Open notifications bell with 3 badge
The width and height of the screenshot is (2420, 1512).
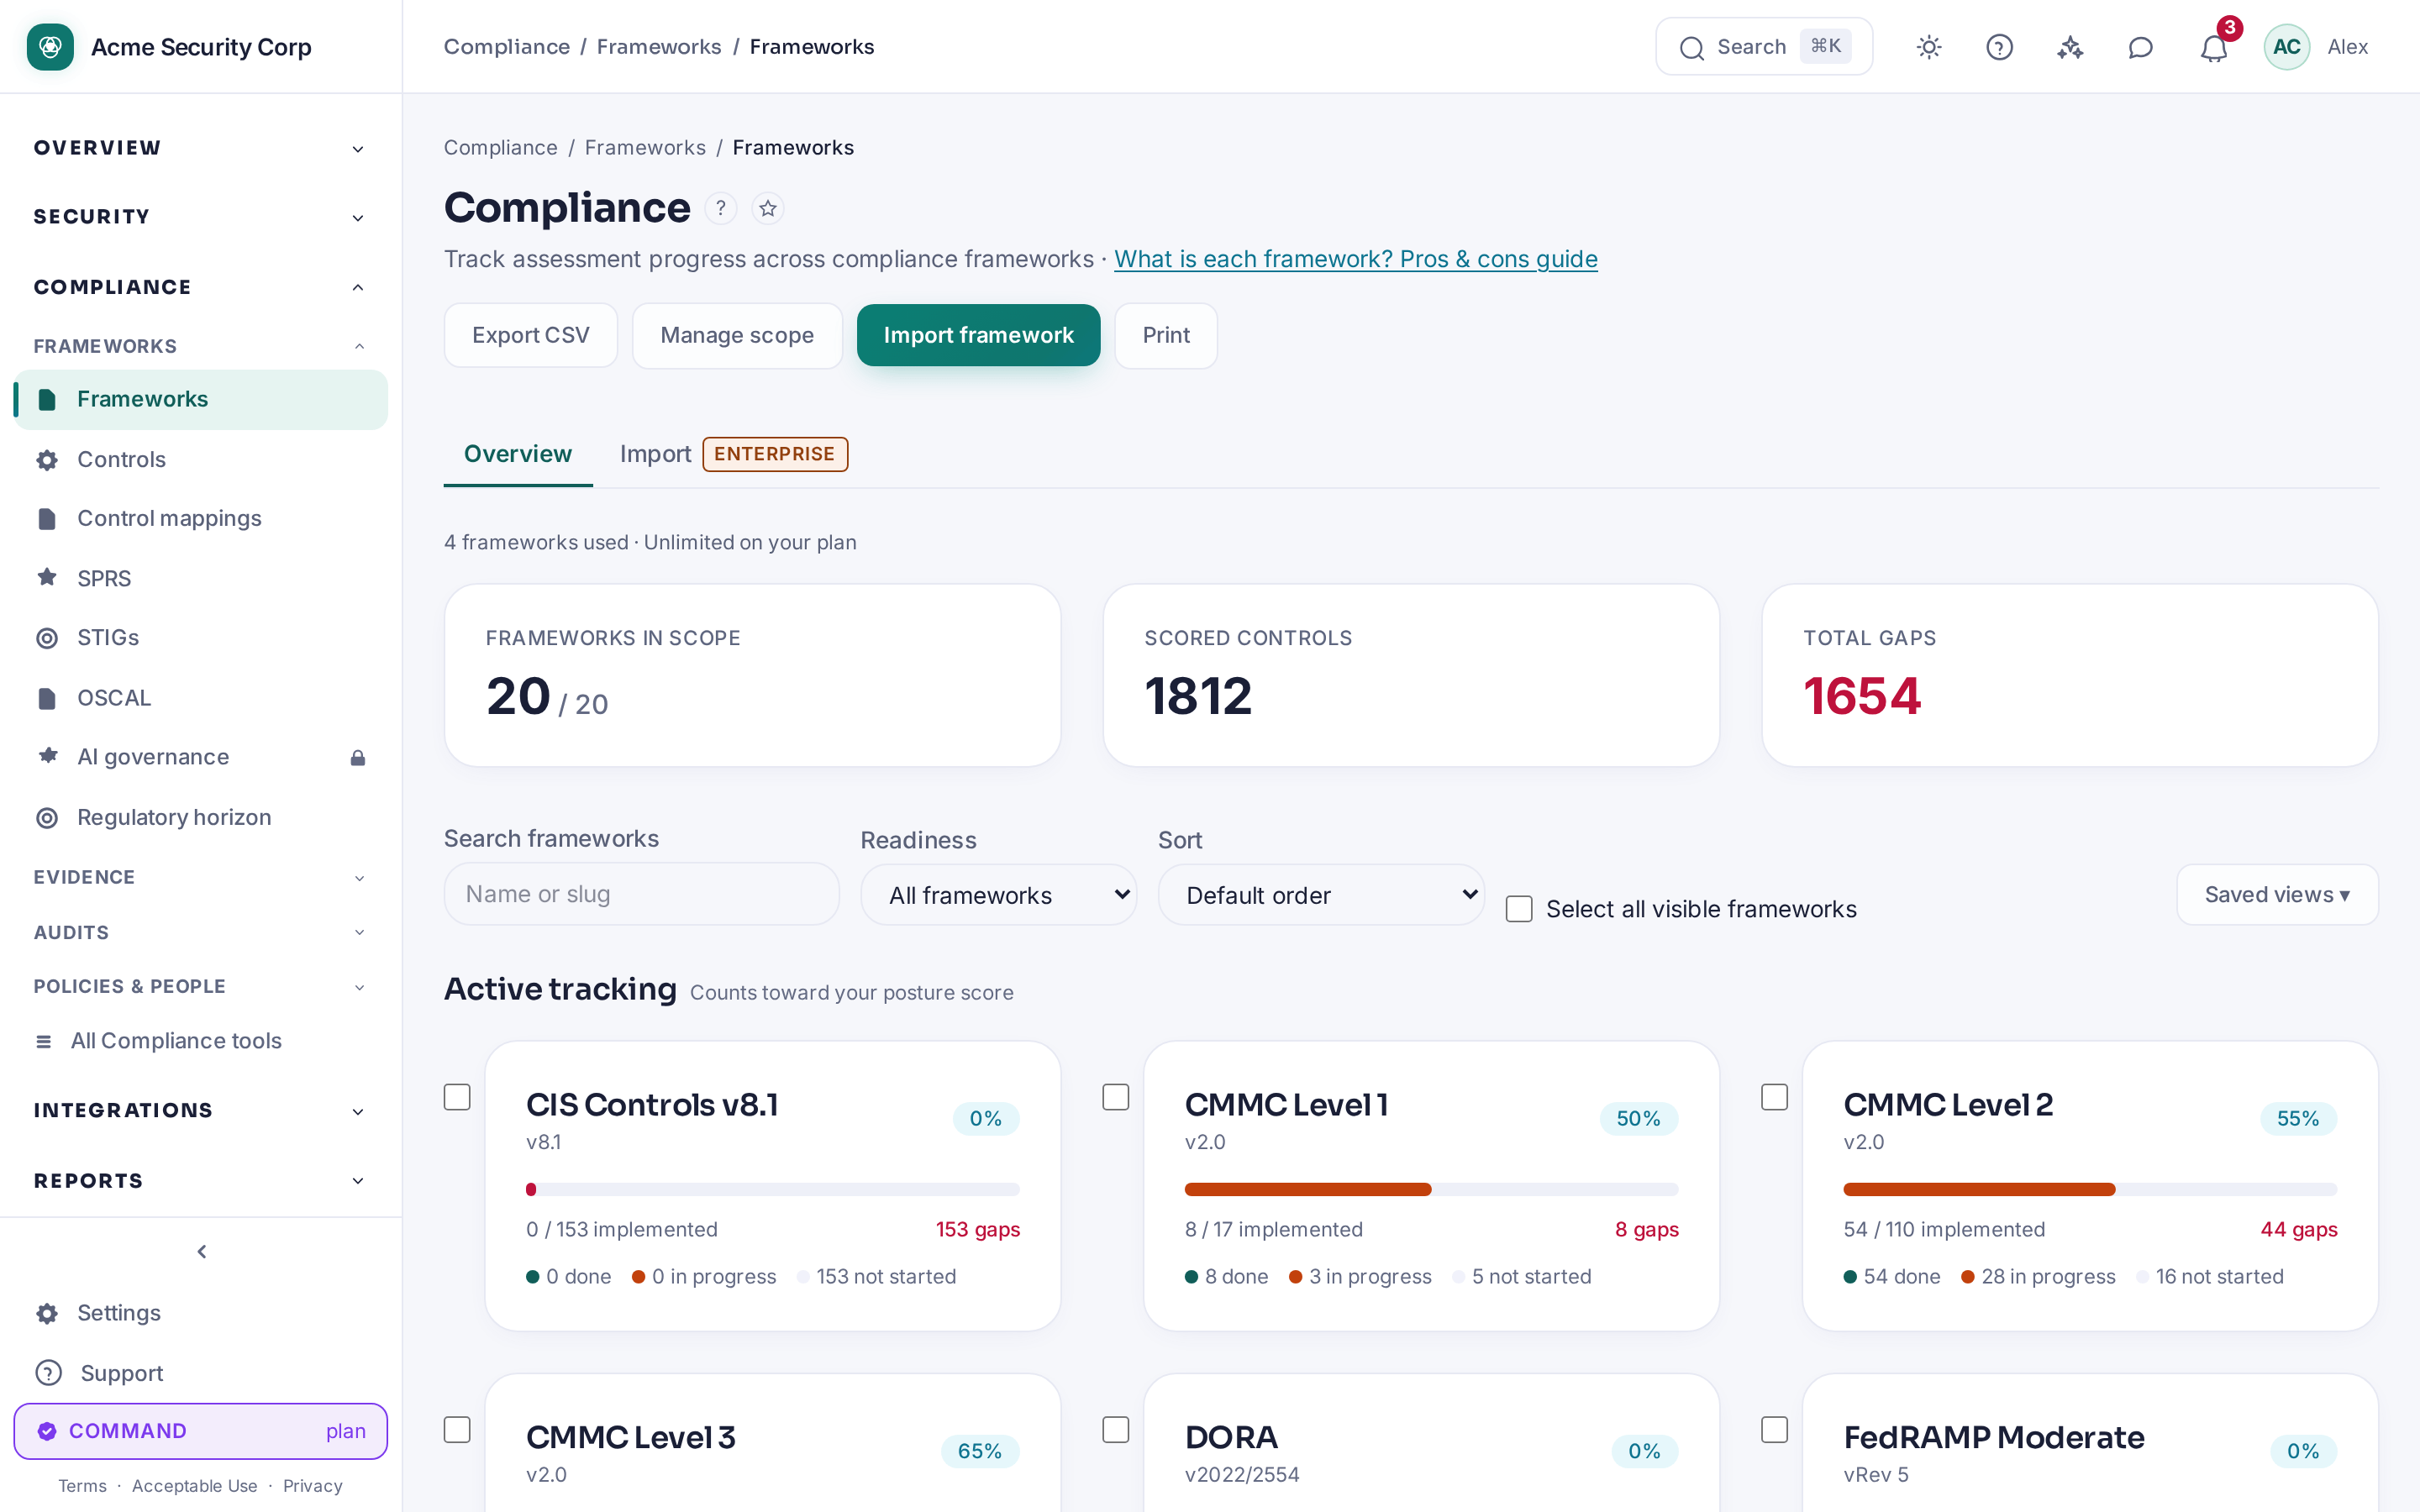[2214, 47]
